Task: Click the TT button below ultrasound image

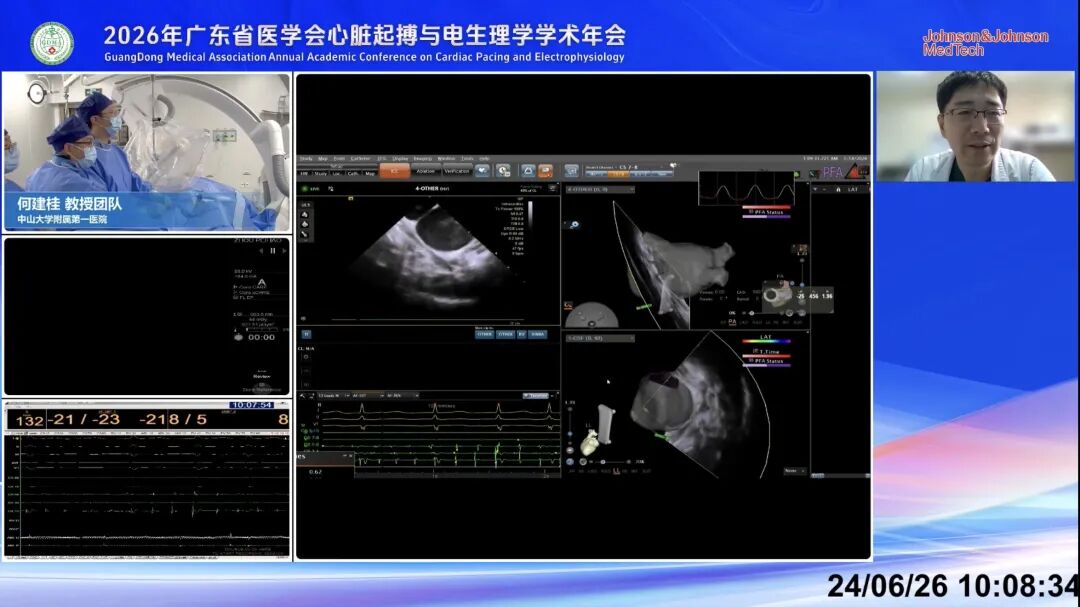Action: tap(307, 334)
